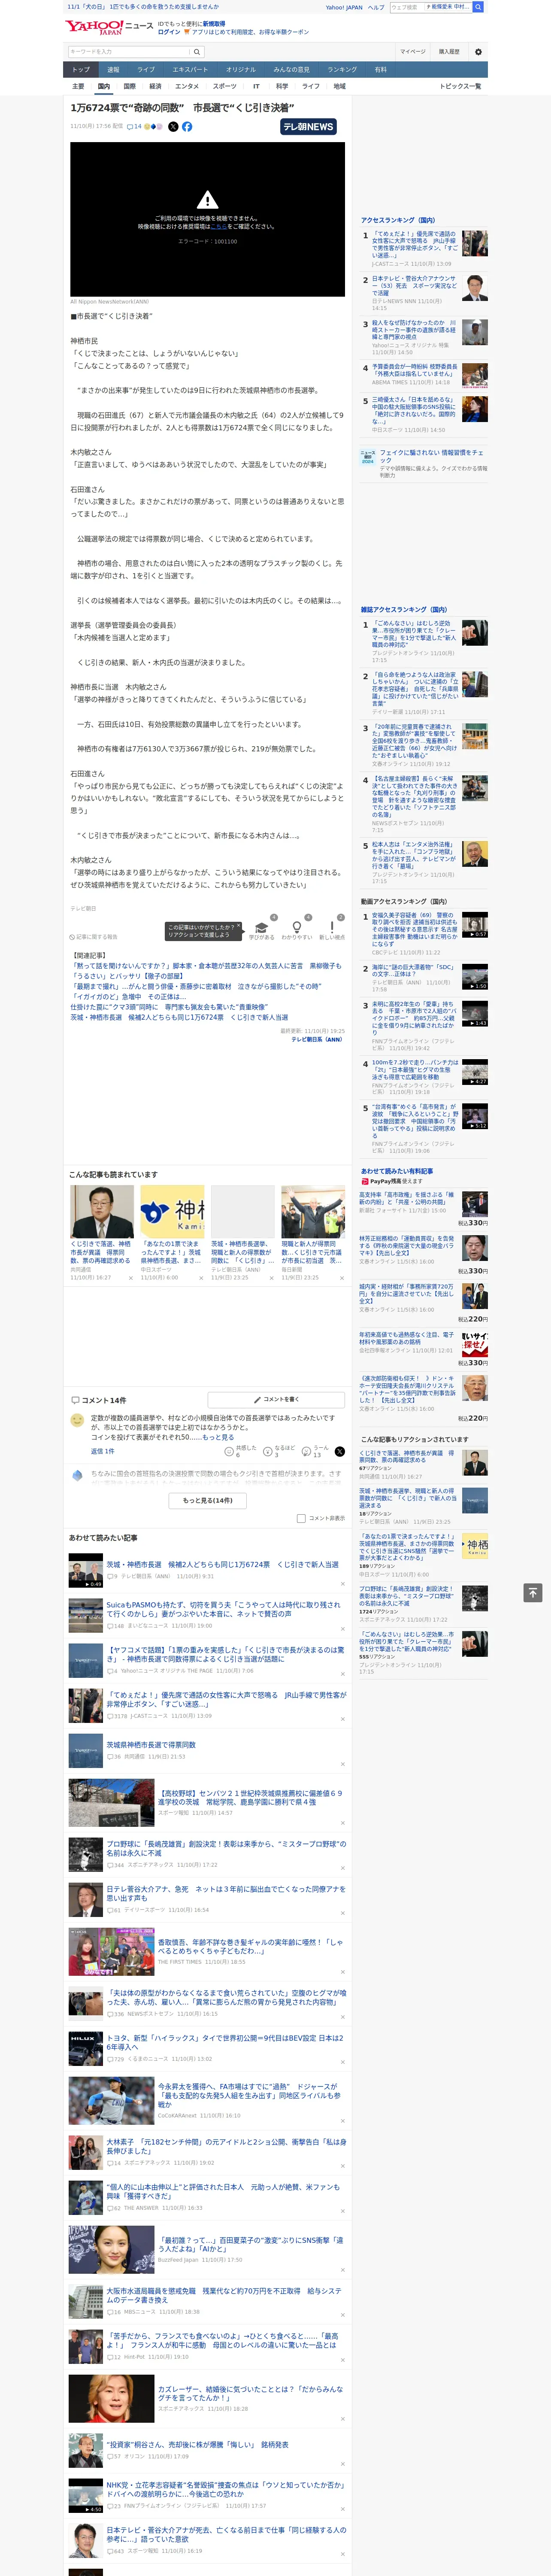The height and width of the screenshot is (2576, 551).
Task: Open the ランキング tab
Action: coord(342,69)
